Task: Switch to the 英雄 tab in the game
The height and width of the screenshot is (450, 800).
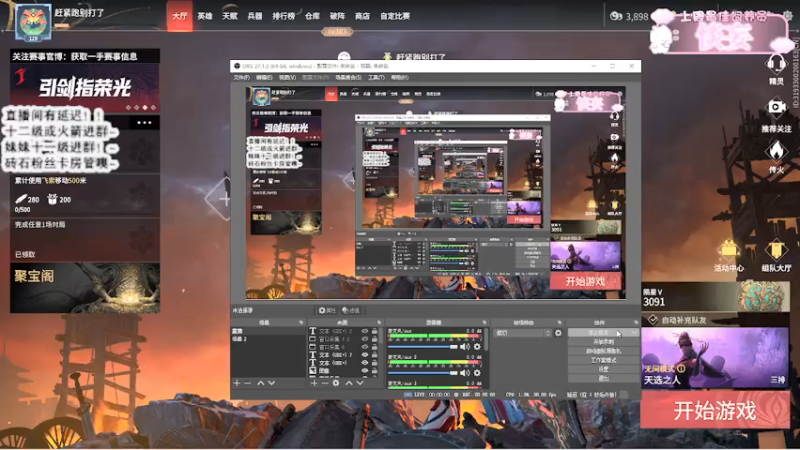Action: click(x=205, y=16)
